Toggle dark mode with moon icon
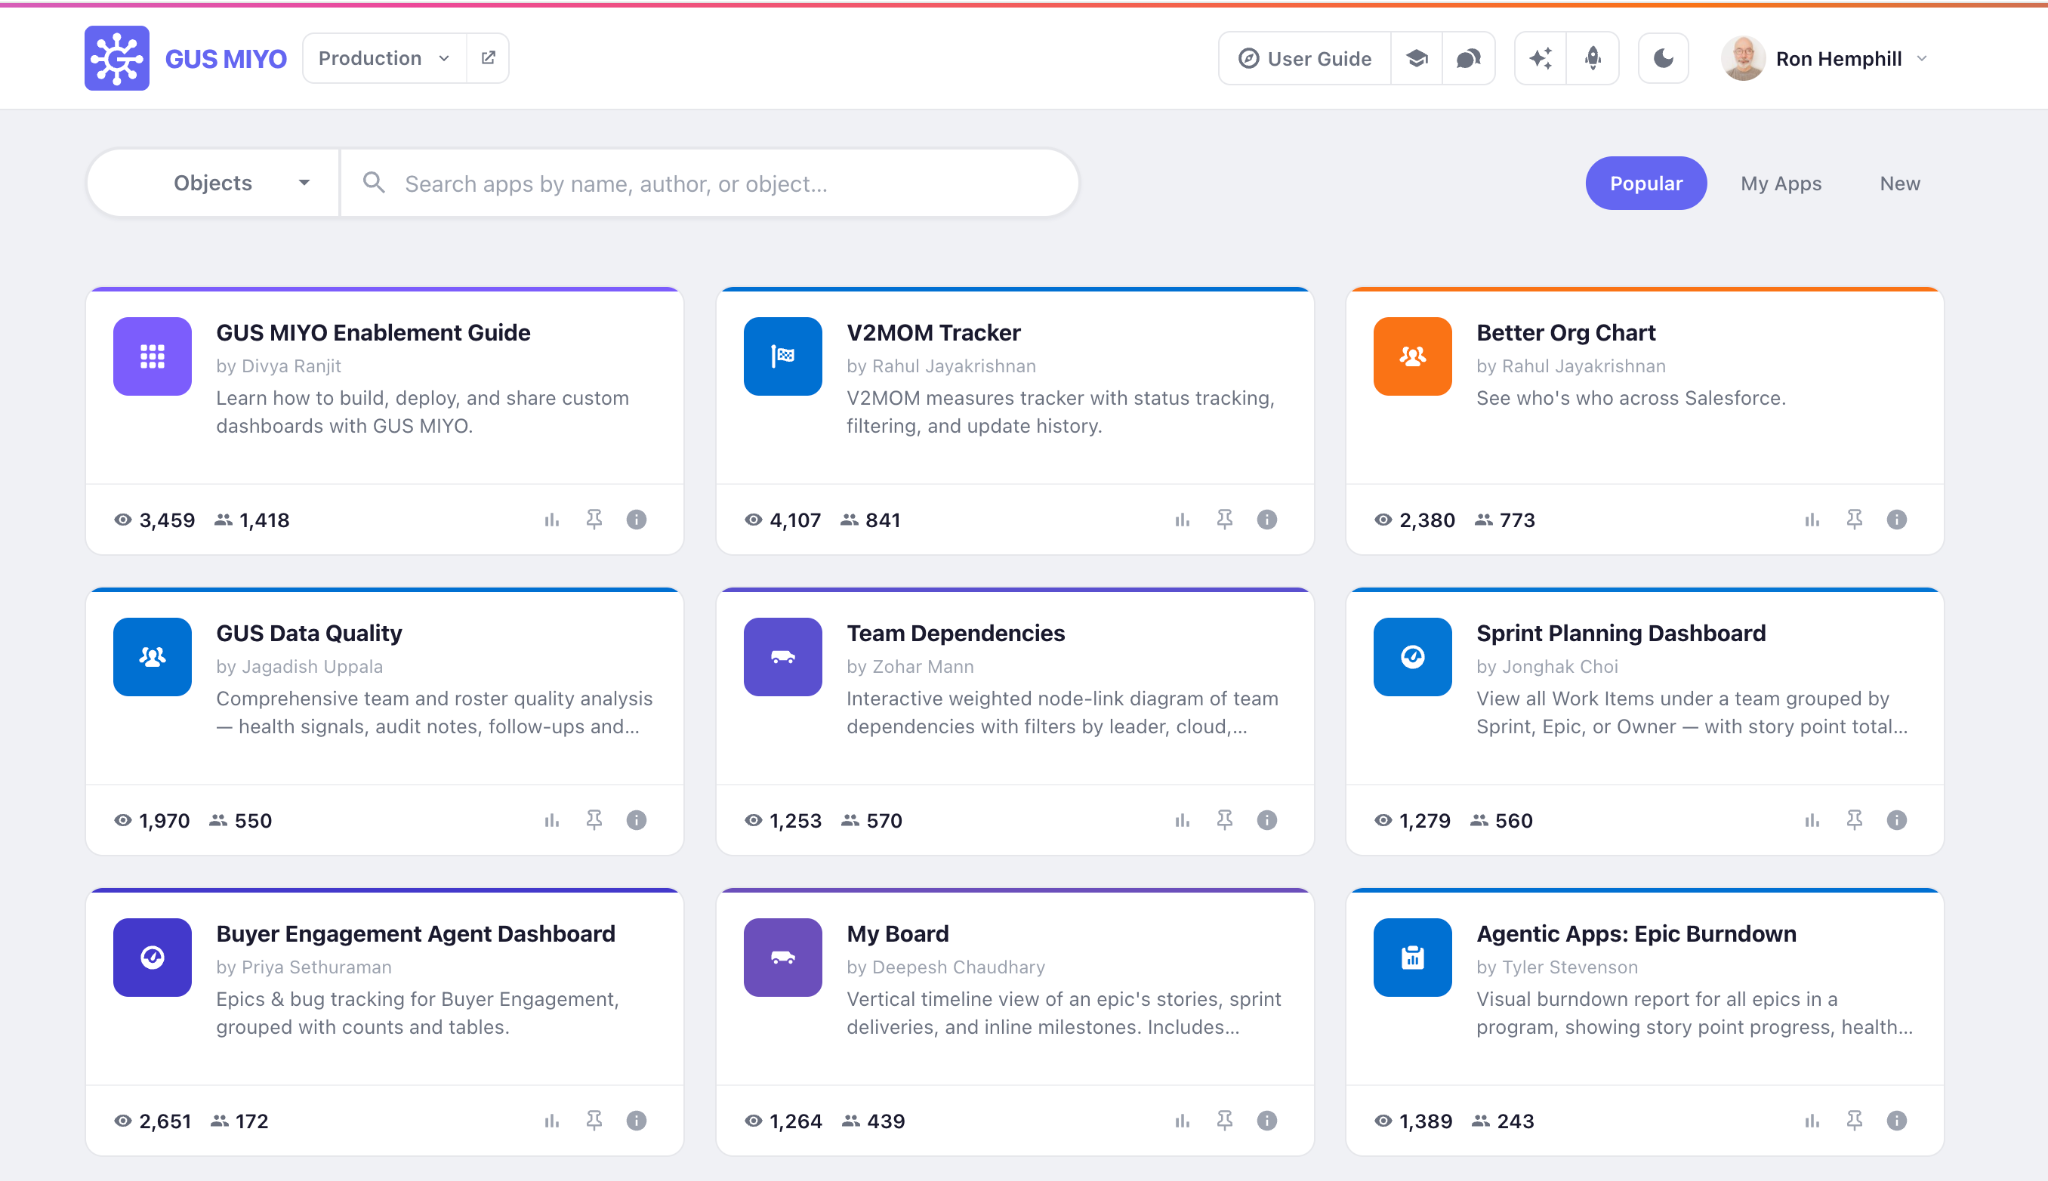The width and height of the screenshot is (2048, 1181). pyautogui.click(x=1663, y=58)
